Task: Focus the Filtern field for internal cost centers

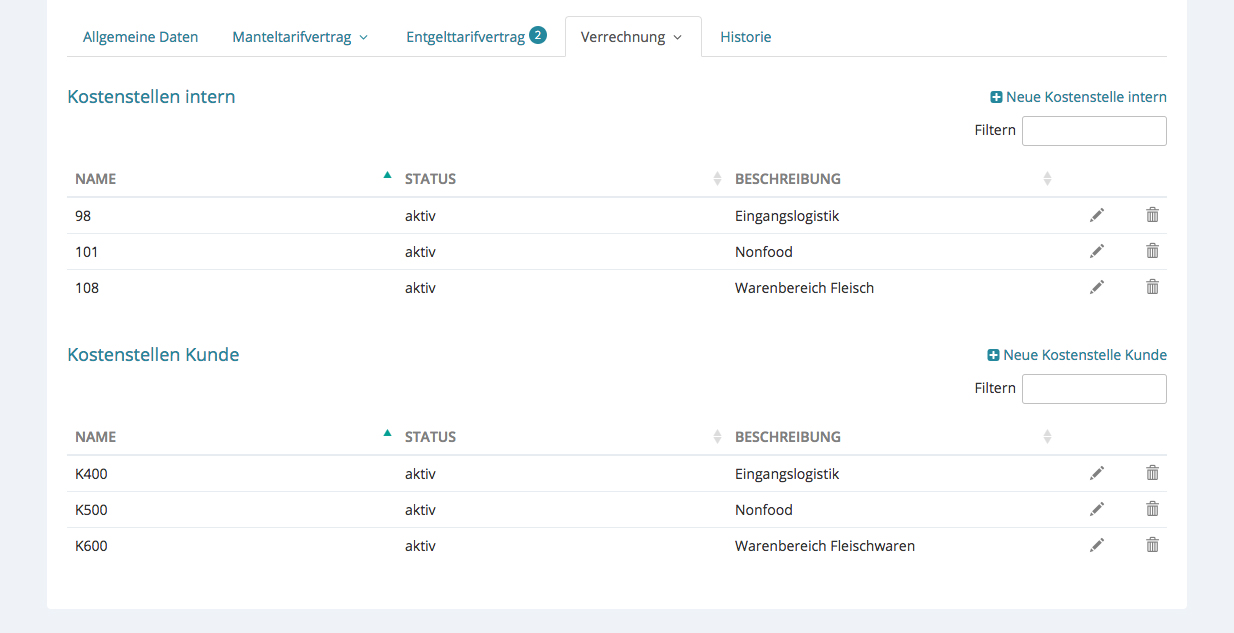Action: click(x=1094, y=131)
